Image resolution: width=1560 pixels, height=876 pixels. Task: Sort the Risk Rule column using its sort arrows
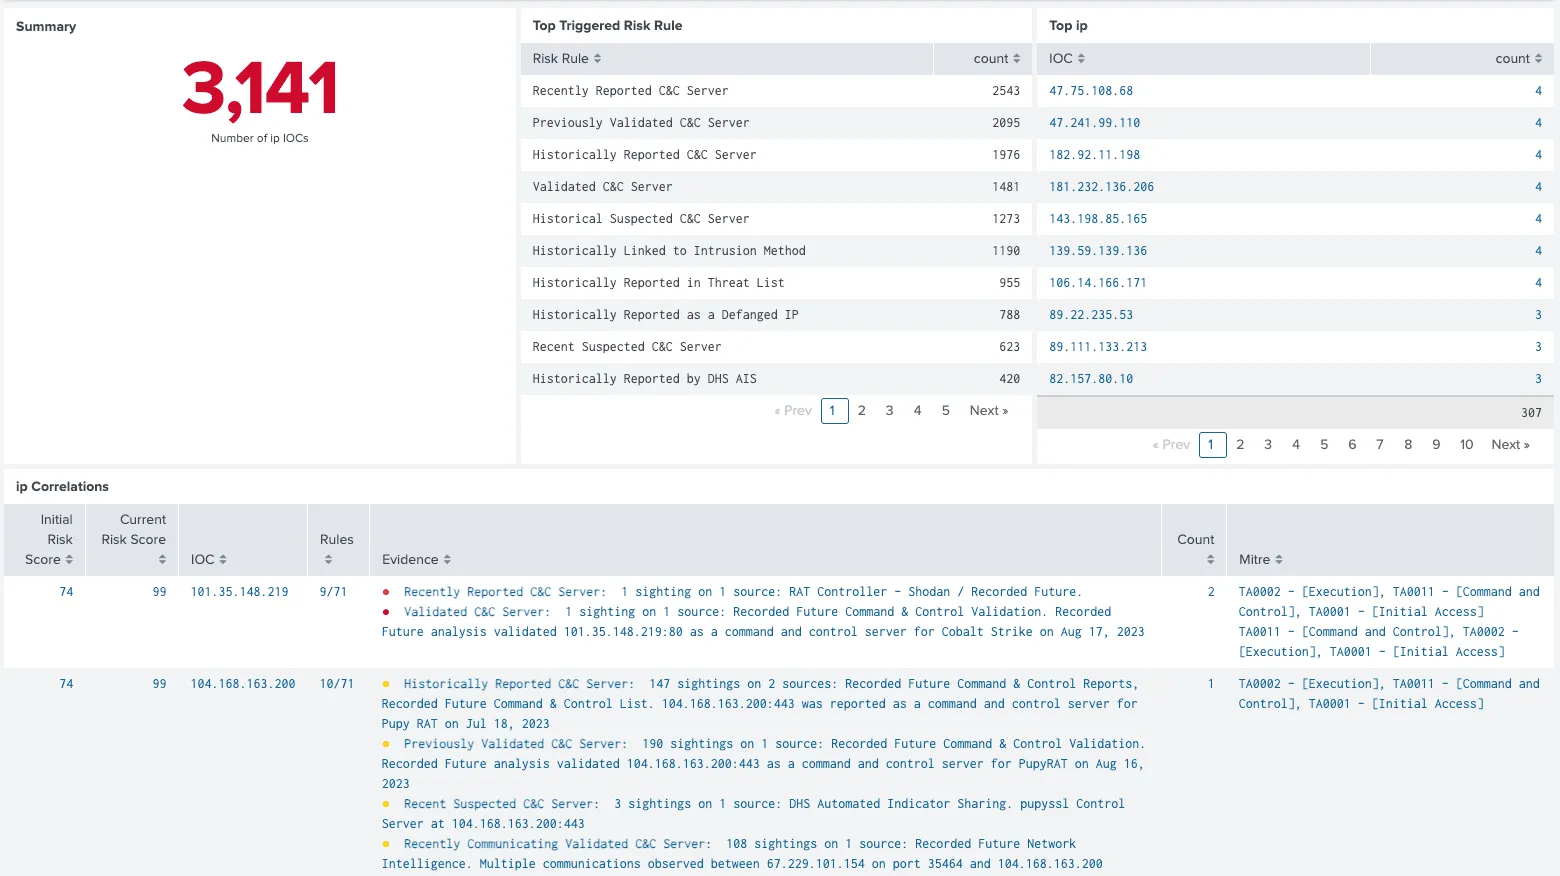pyautogui.click(x=597, y=58)
